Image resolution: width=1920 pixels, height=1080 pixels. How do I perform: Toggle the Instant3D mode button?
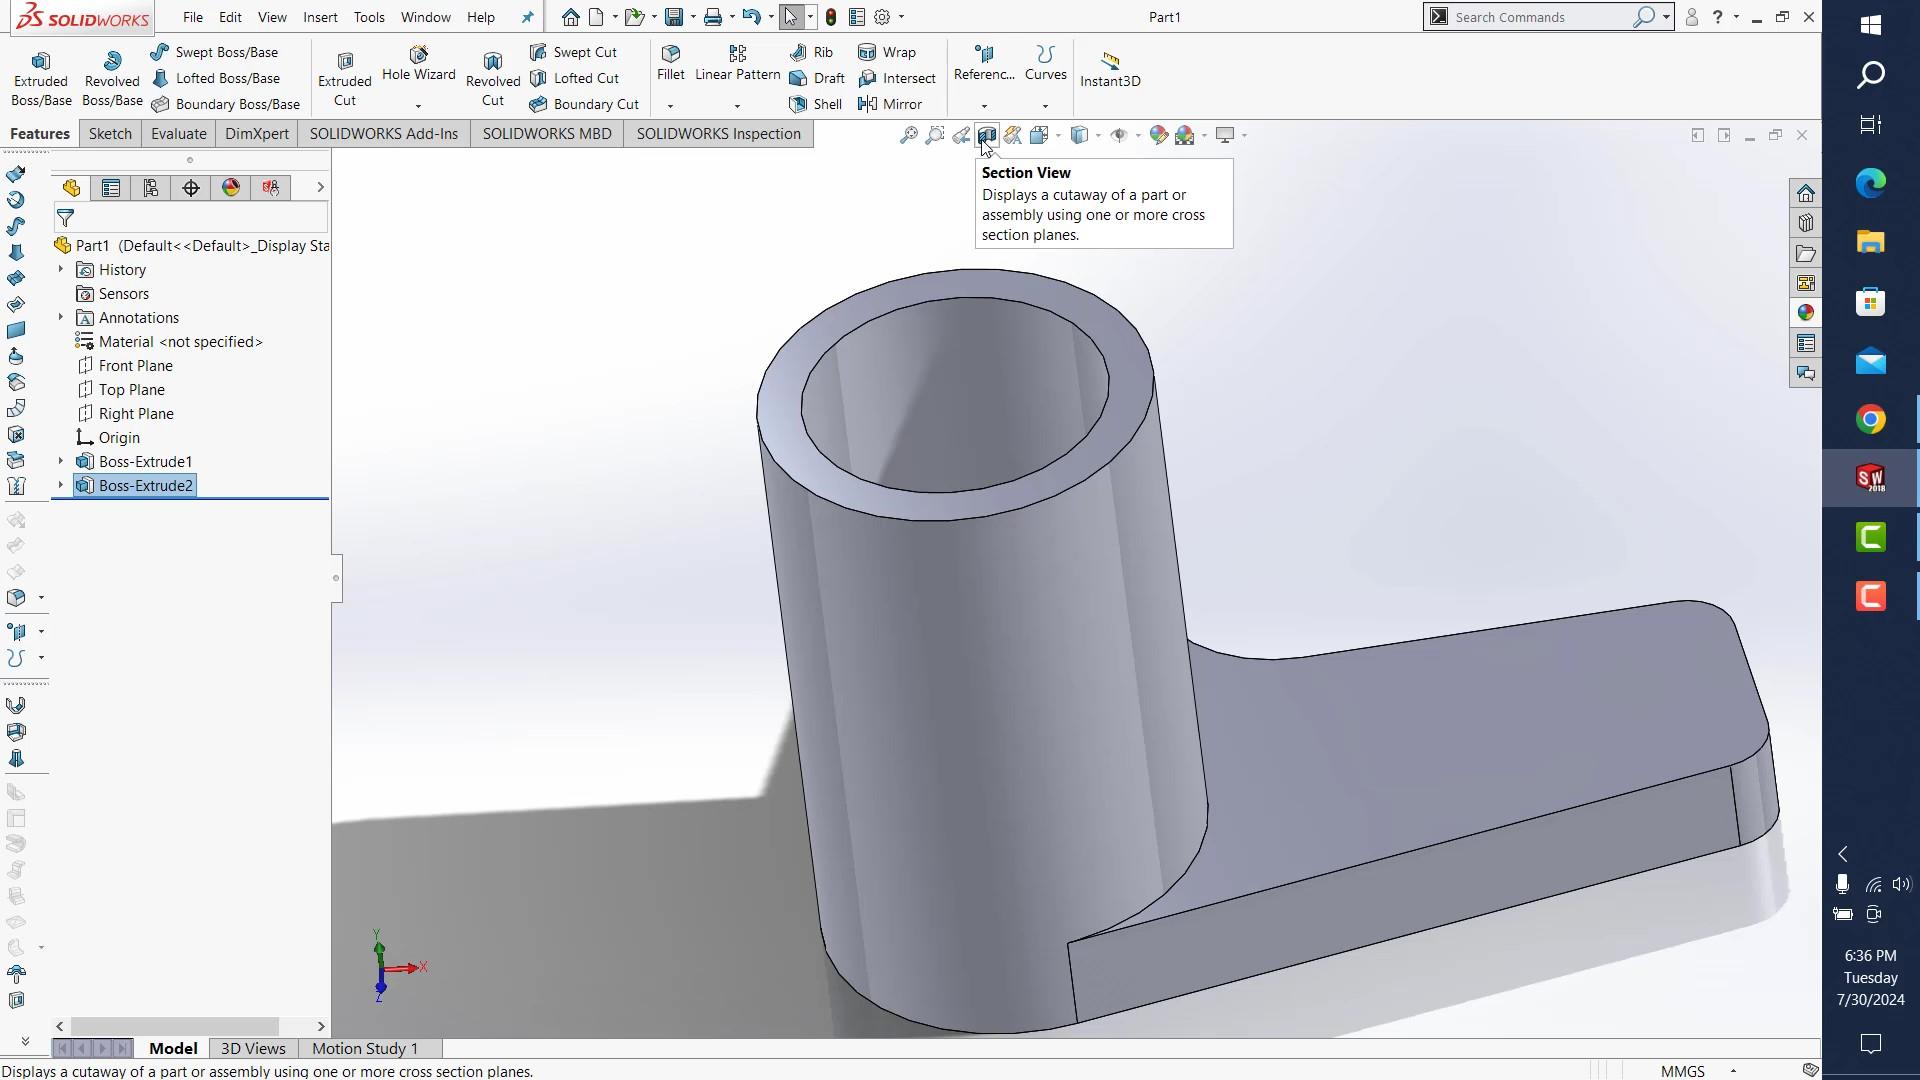click(x=1110, y=70)
